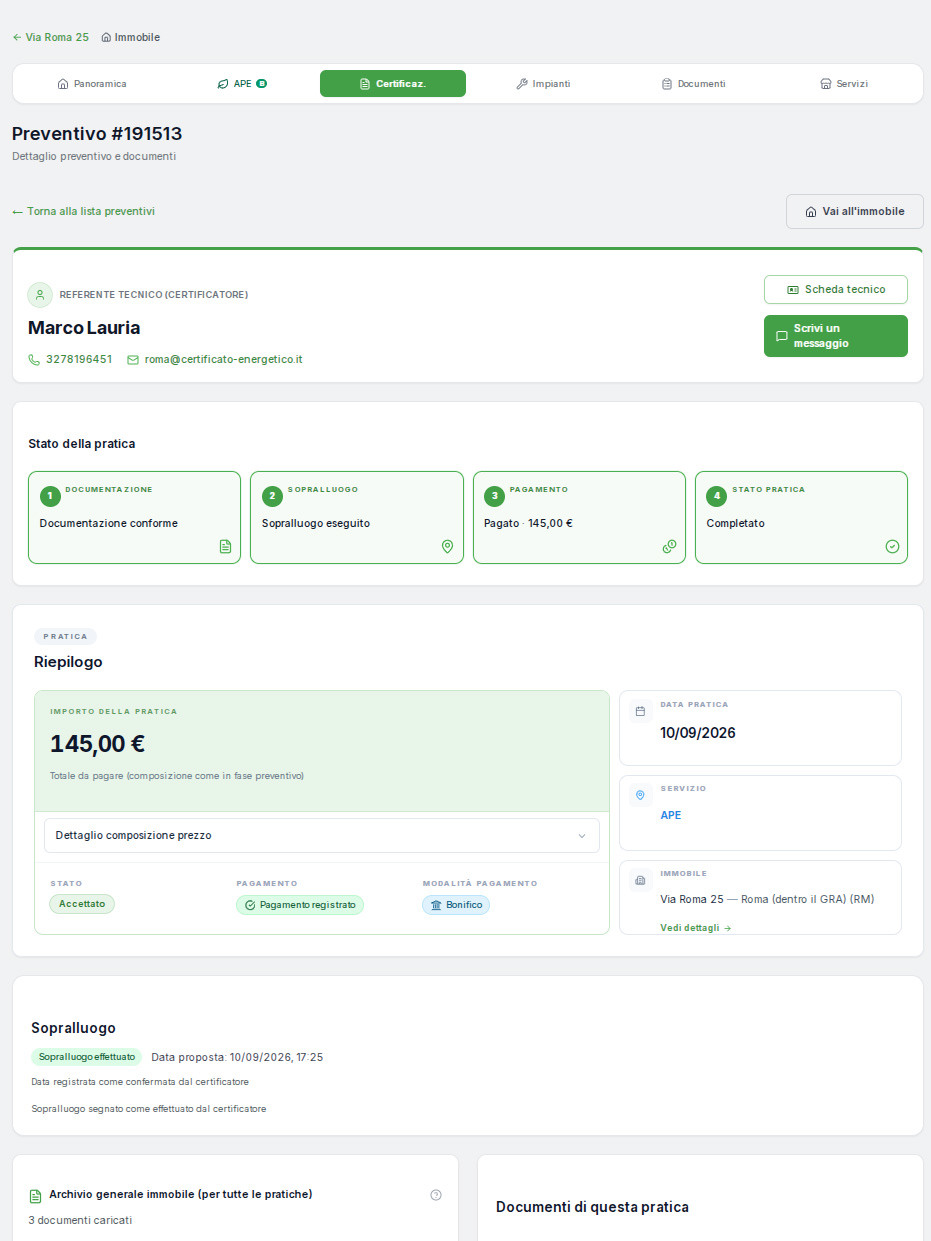
Task: Click the Bonifico payment badge
Action: pos(456,905)
